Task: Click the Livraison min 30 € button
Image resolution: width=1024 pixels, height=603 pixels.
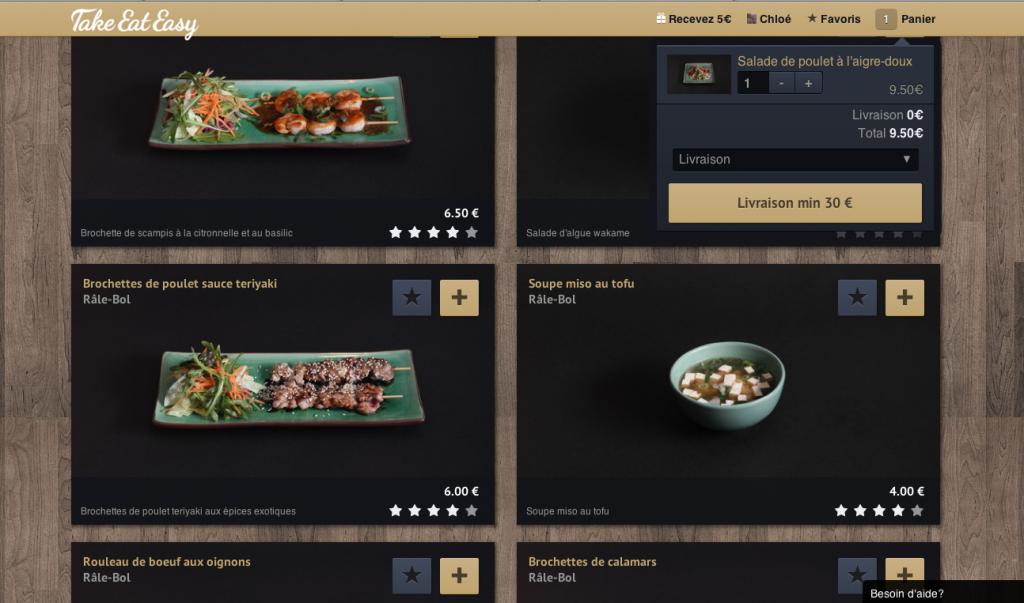Action: tap(795, 203)
